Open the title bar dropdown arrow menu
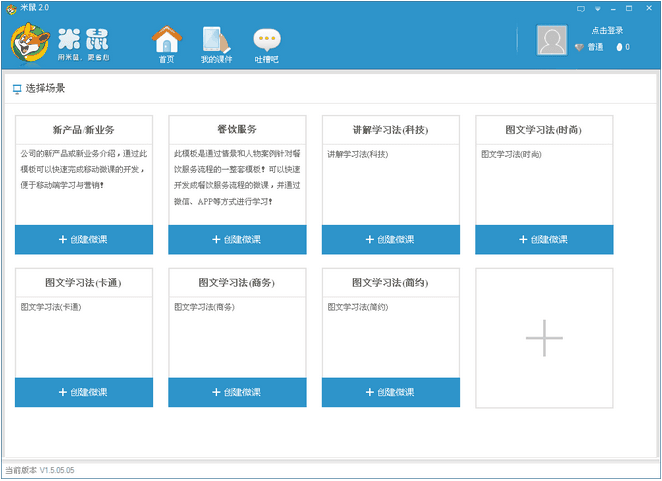The image size is (662, 481). click(598, 7)
